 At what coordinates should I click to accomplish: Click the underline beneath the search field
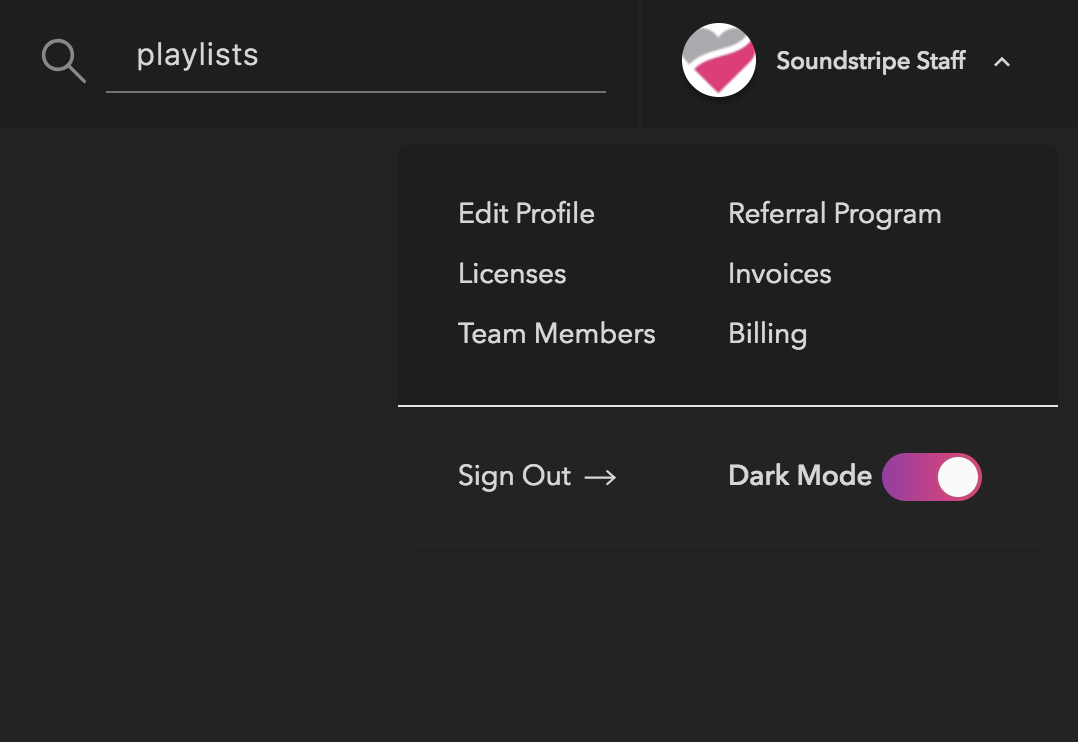355,92
